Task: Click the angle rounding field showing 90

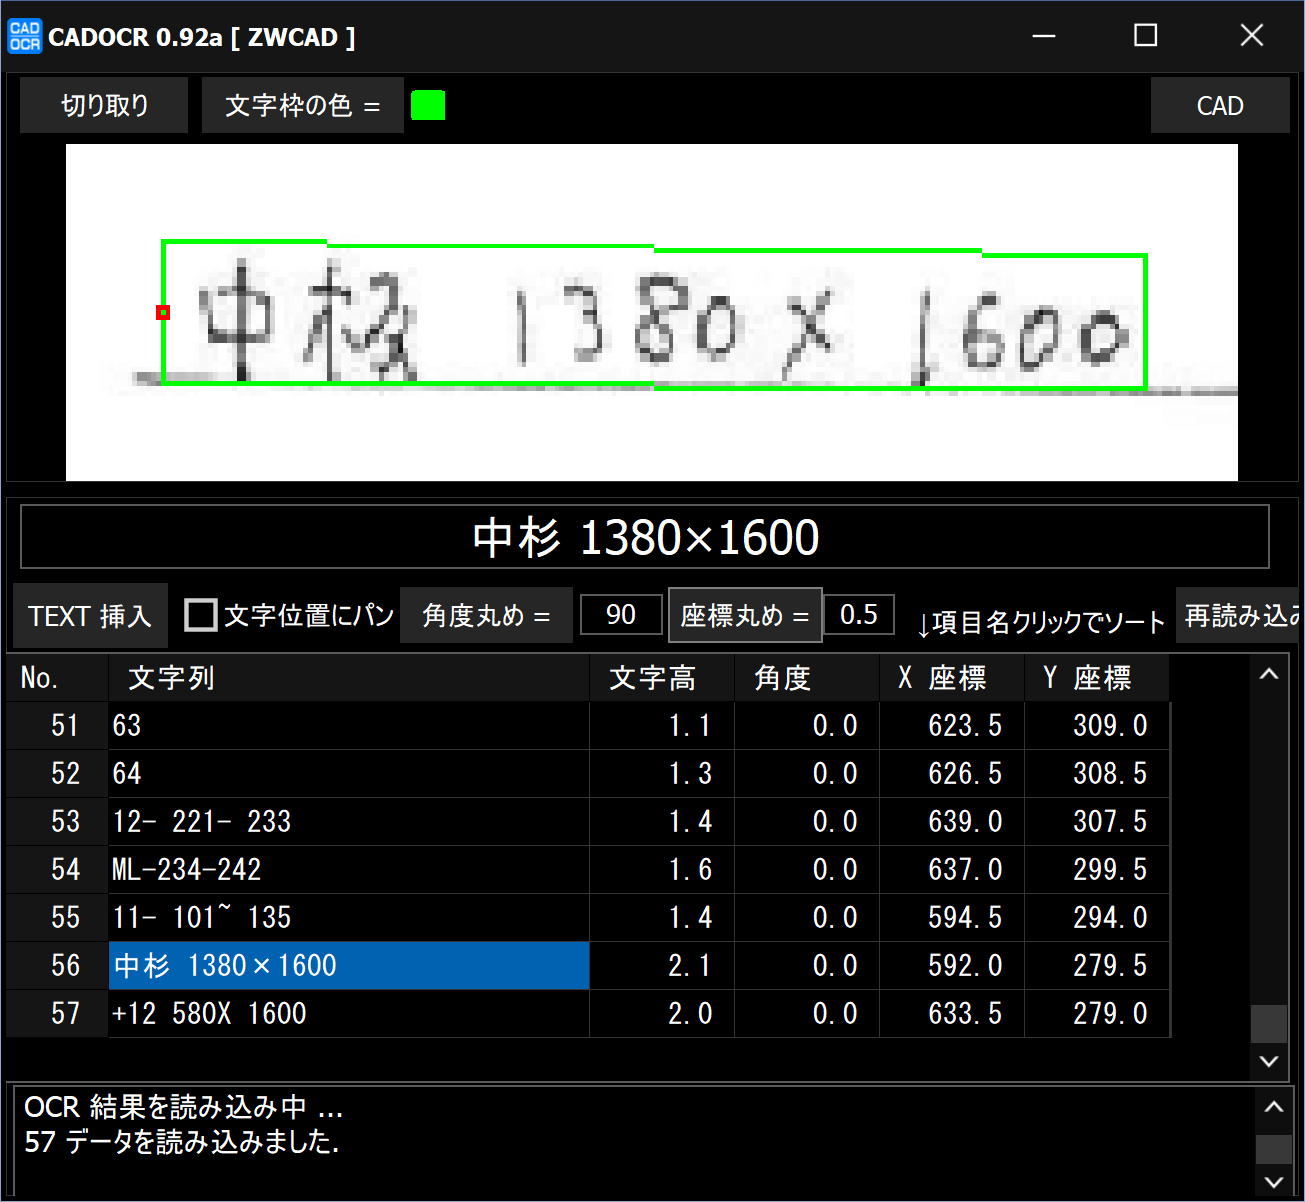Action: point(621,615)
